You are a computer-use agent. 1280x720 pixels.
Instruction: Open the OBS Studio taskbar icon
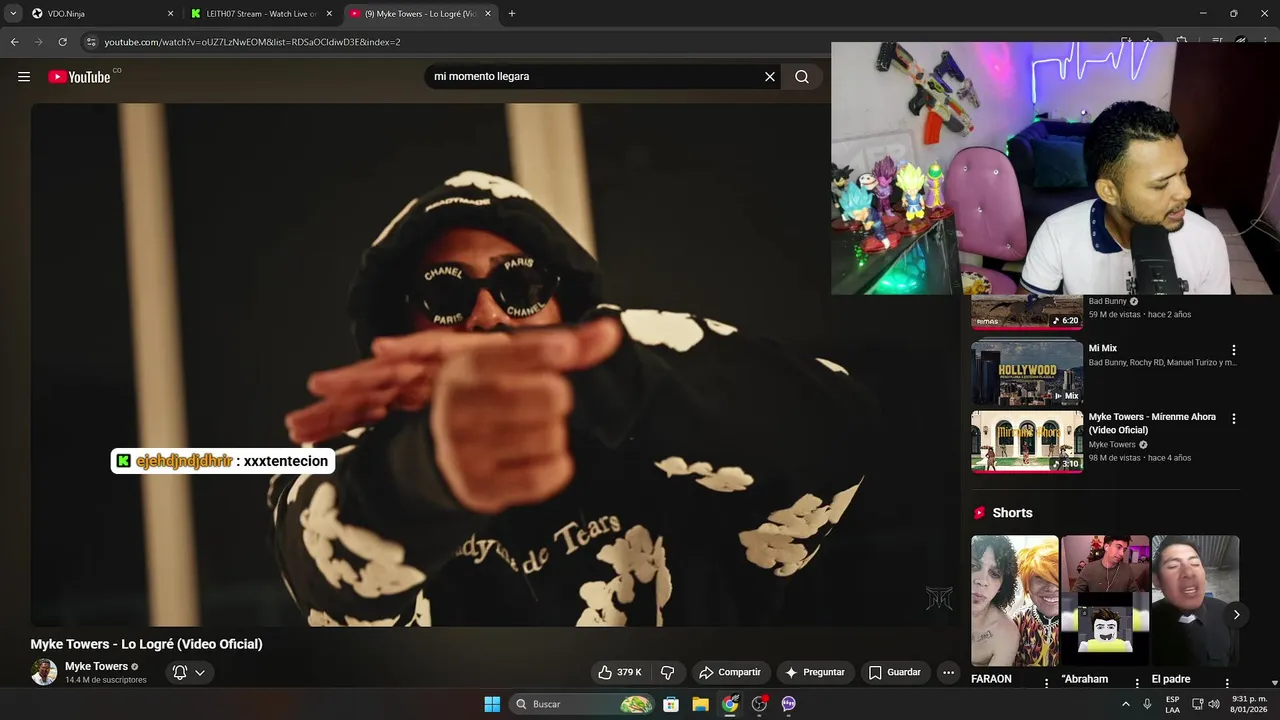(760, 704)
